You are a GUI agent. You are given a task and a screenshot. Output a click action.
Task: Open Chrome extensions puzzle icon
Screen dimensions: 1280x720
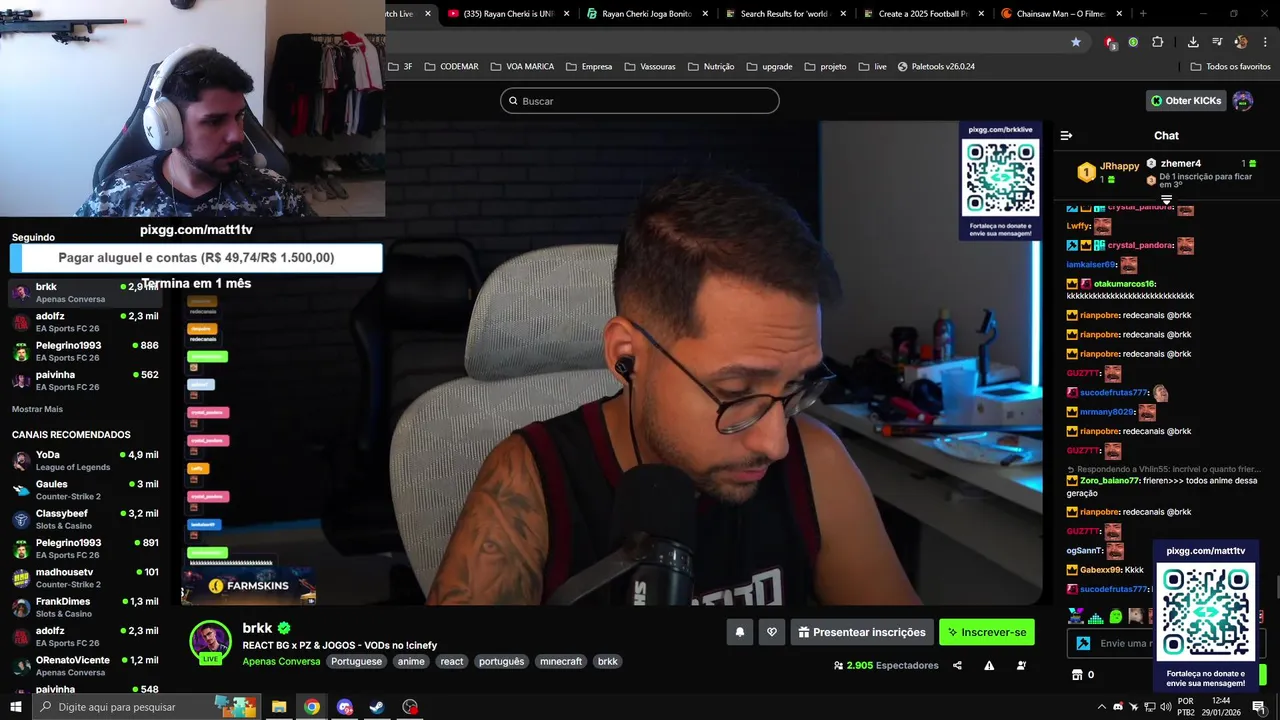pyautogui.click(x=1158, y=42)
